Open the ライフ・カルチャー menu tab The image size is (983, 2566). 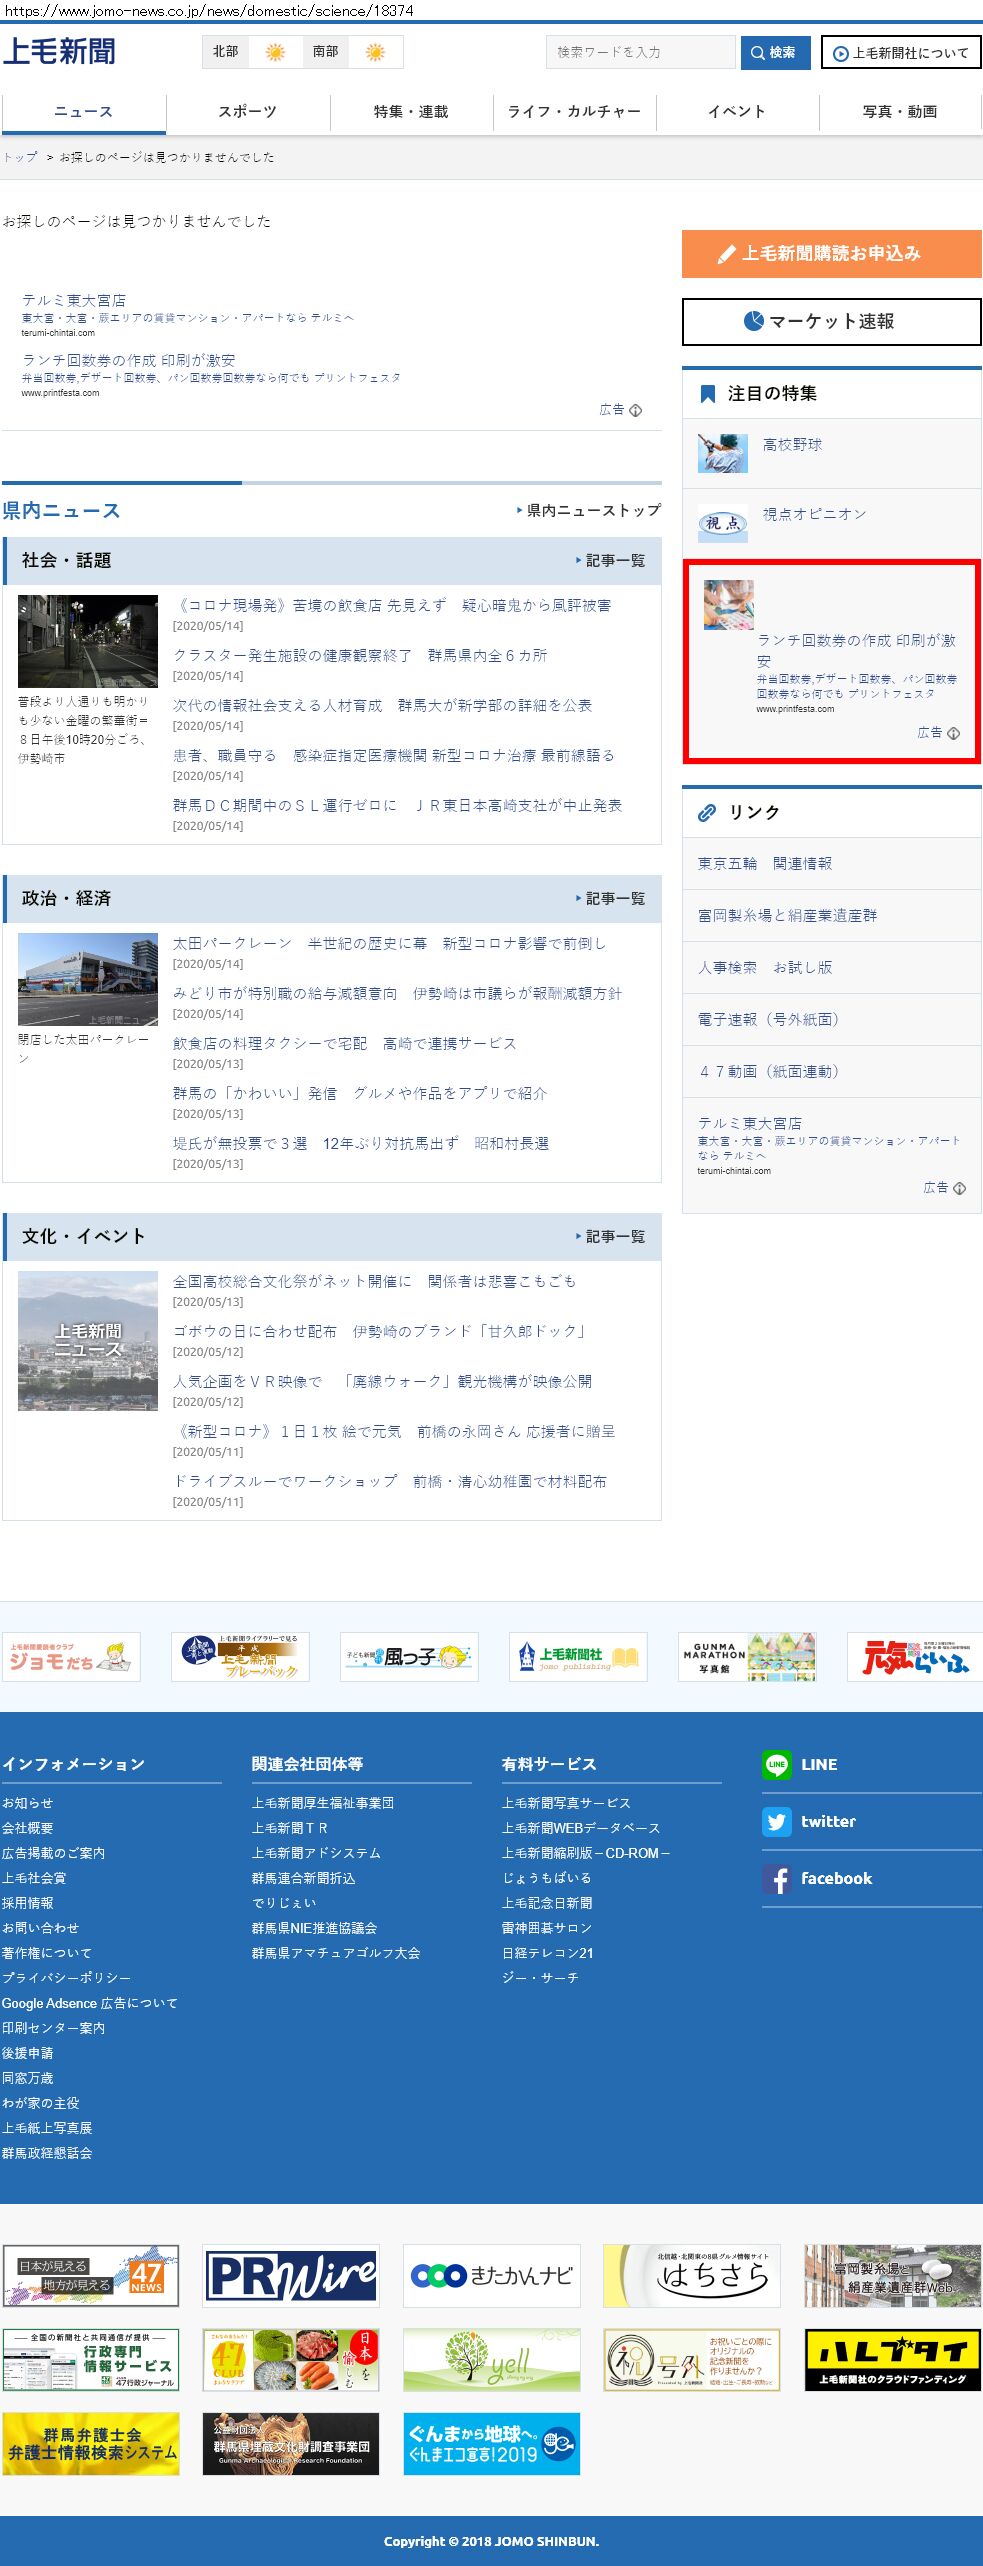(x=574, y=112)
